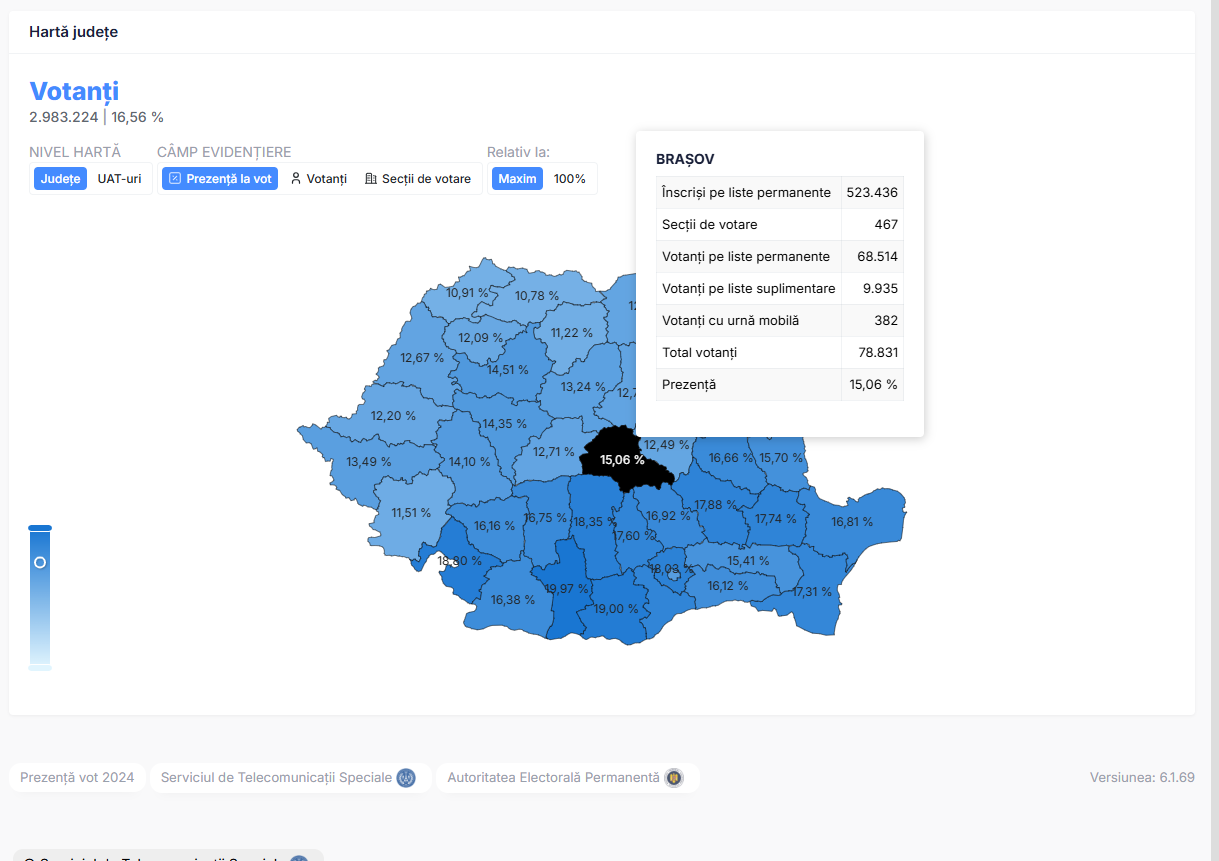Click the BRAȘOV tooltip title
Screen dimensions: 1219x861
point(685,159)
